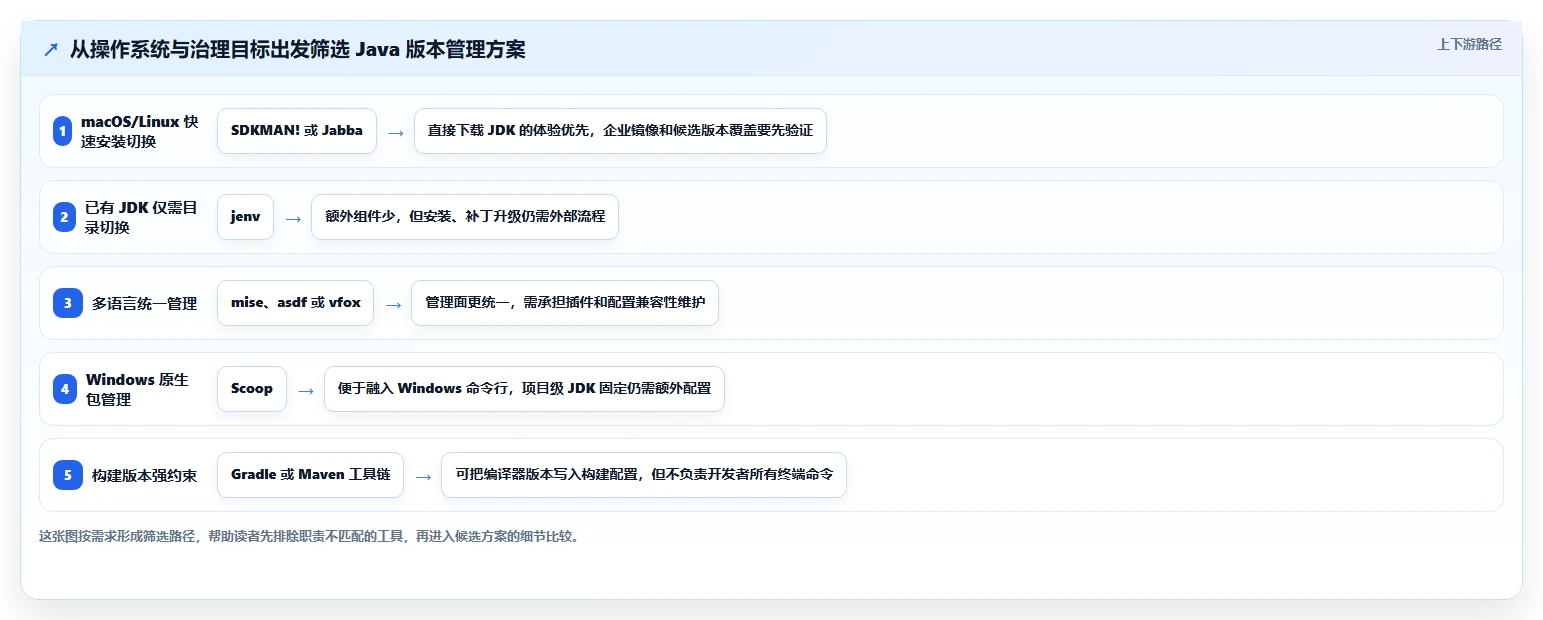Click the SDKMAN! 或 Jabba chip
Screen dimensions: 1543x620
click(297, 131)
